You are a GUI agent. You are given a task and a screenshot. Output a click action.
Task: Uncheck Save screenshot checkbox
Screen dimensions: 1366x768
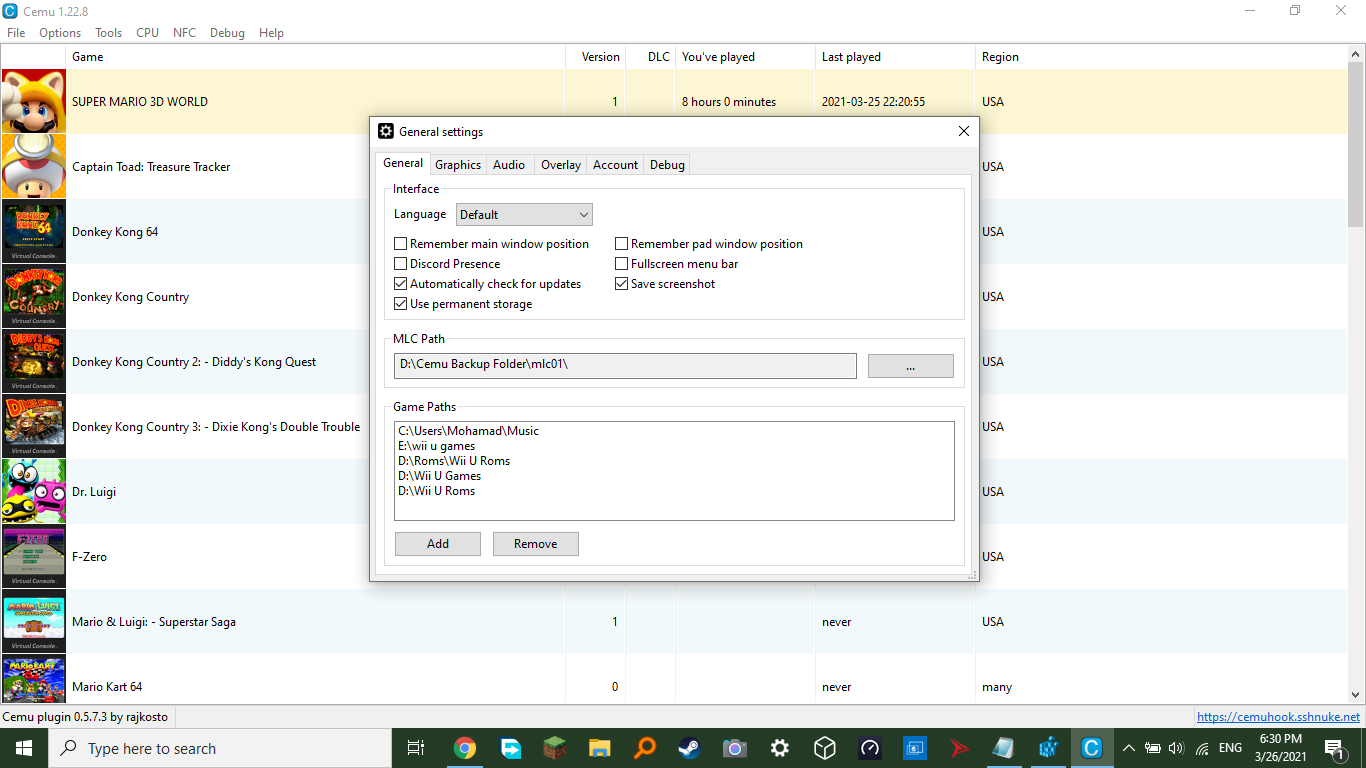[621, 284]
